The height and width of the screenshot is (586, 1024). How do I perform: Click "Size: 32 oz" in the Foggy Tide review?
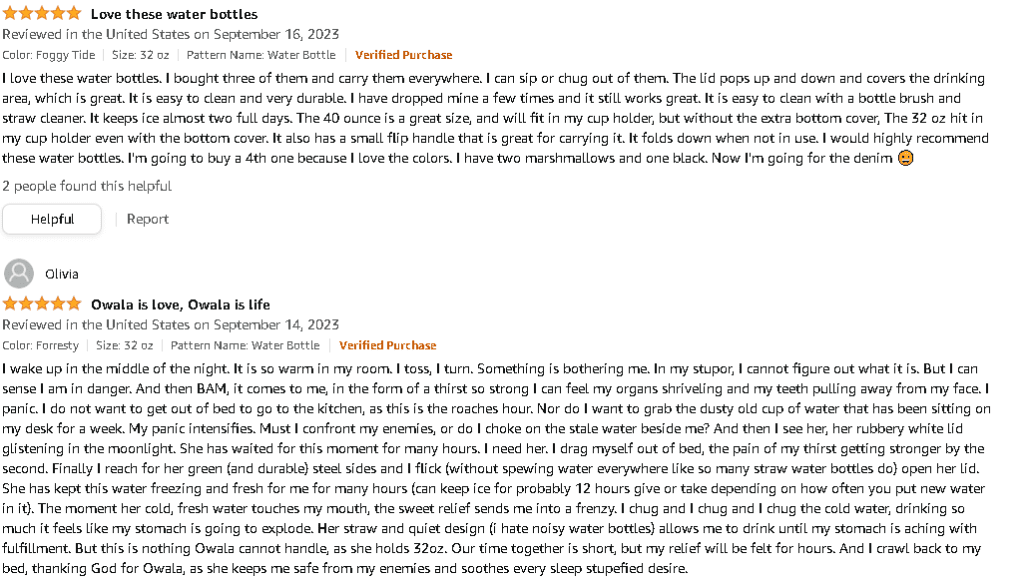(x=140, y=55)
